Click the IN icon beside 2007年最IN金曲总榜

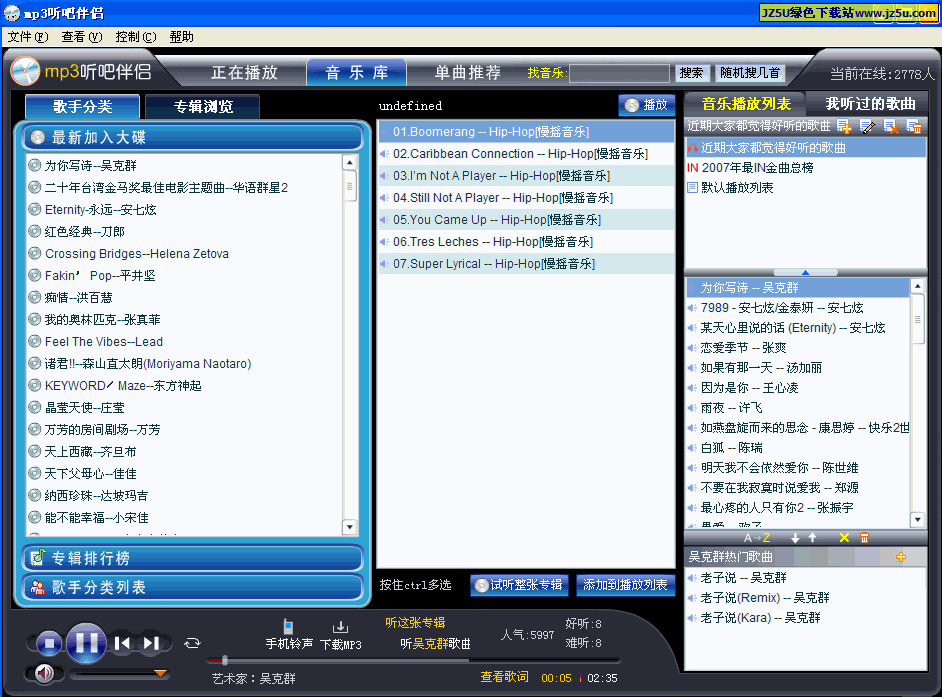point(693,168)
